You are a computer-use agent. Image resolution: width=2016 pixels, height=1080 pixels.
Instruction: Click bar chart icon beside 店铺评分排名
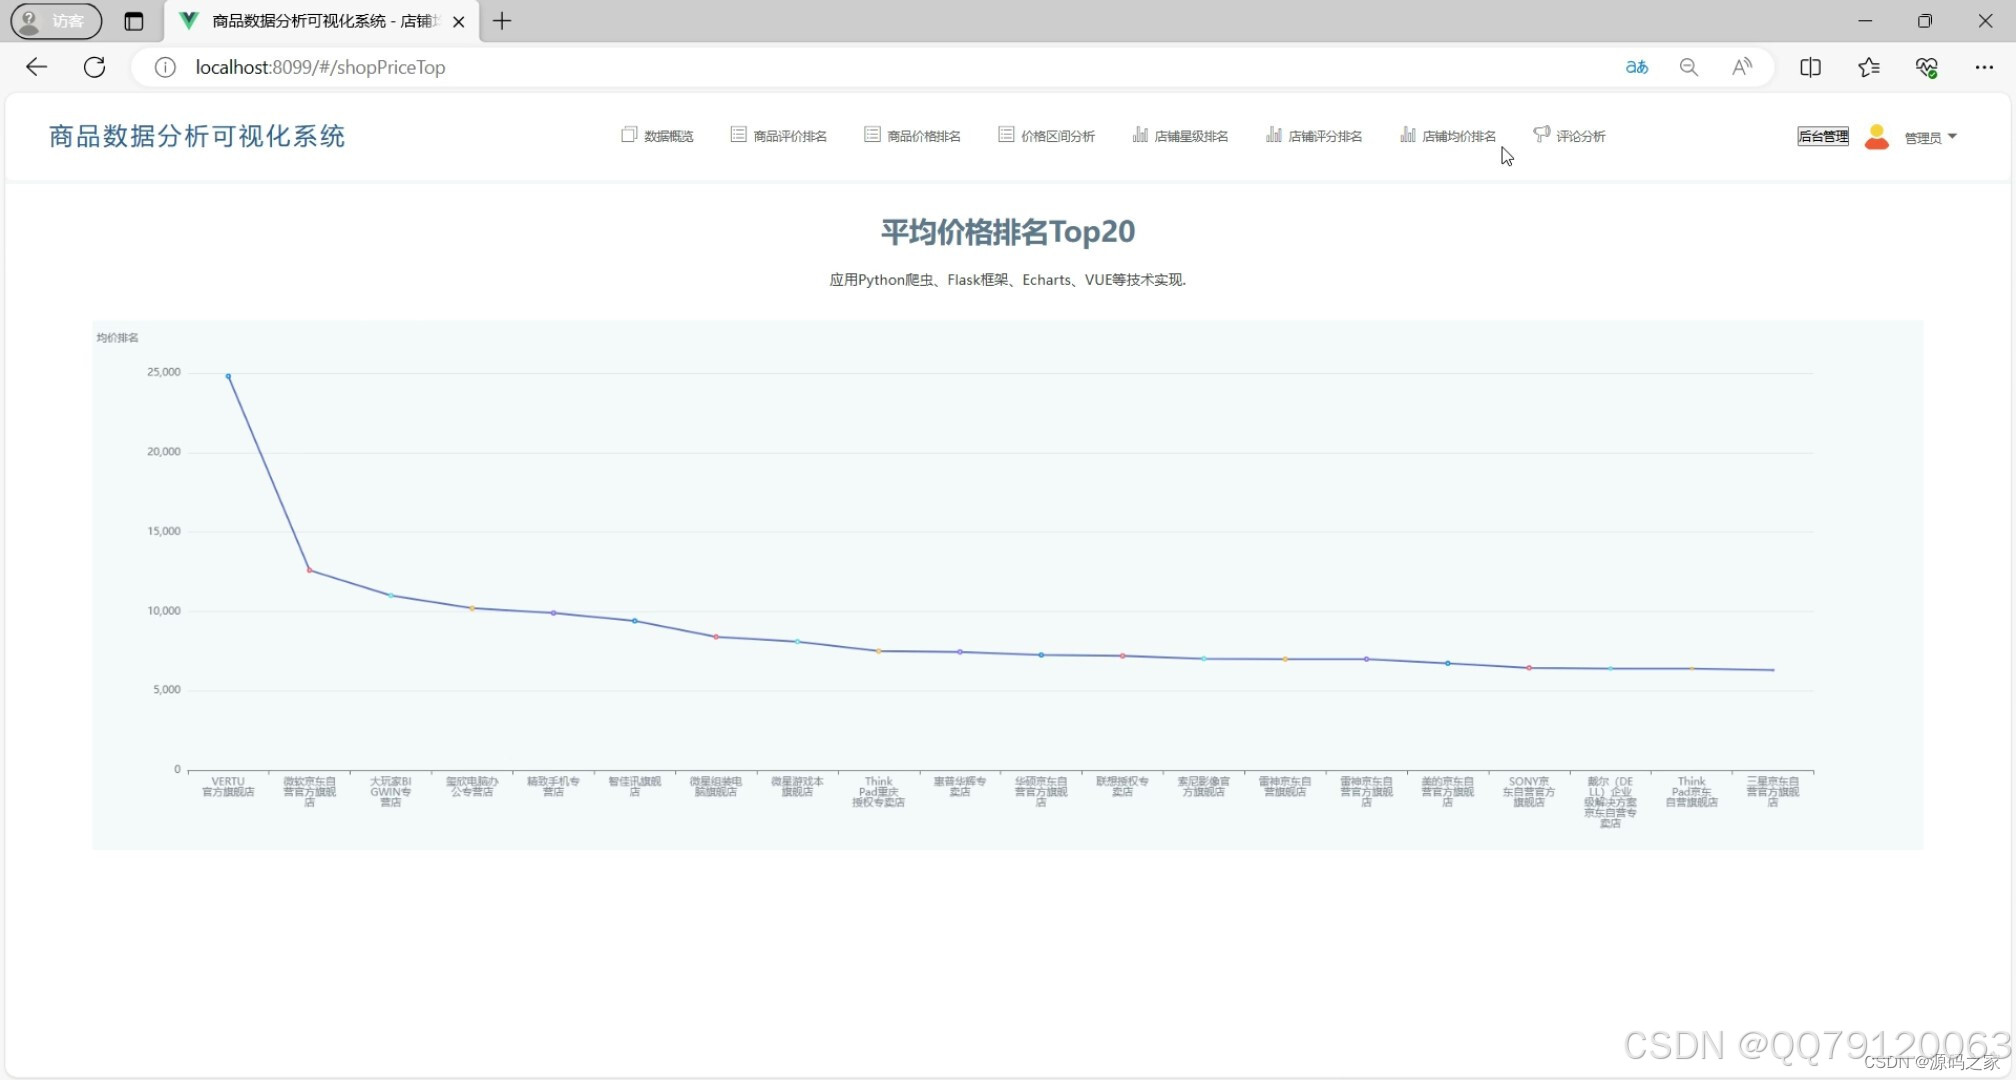tap(1273, 135)
